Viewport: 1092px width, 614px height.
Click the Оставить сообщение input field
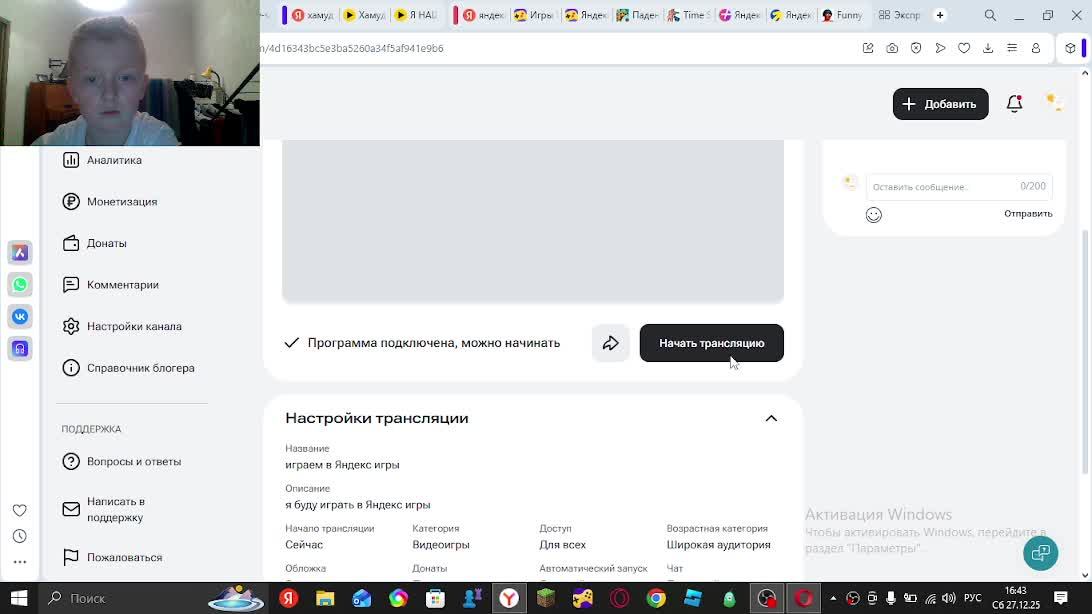[959, 187]
